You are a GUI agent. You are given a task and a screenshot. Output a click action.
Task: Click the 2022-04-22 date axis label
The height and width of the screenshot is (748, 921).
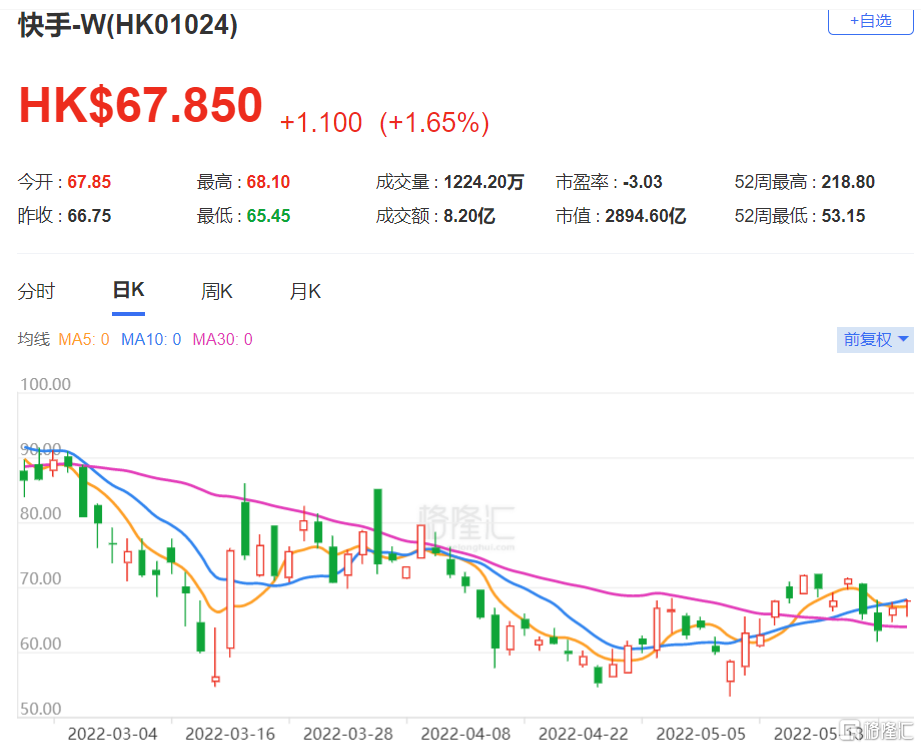(583, 734)
